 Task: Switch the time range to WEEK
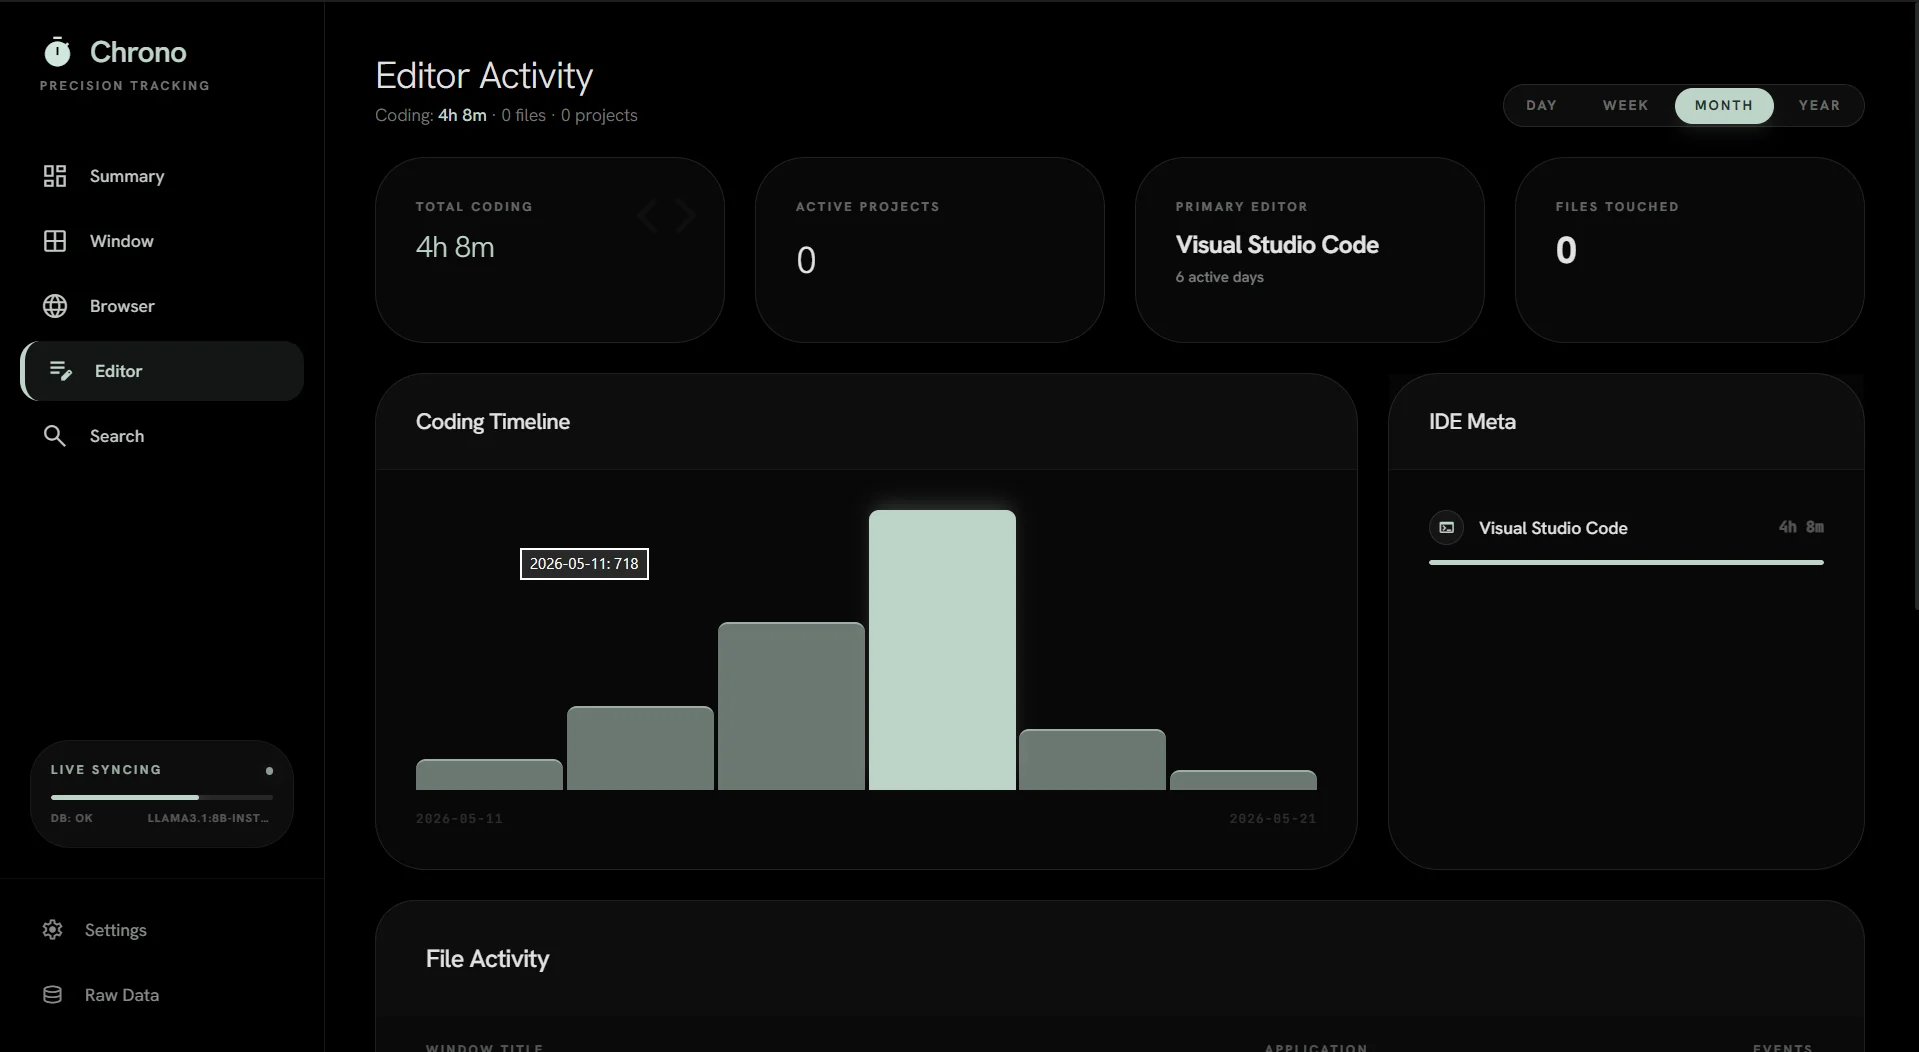click(x=1625, y=105)
